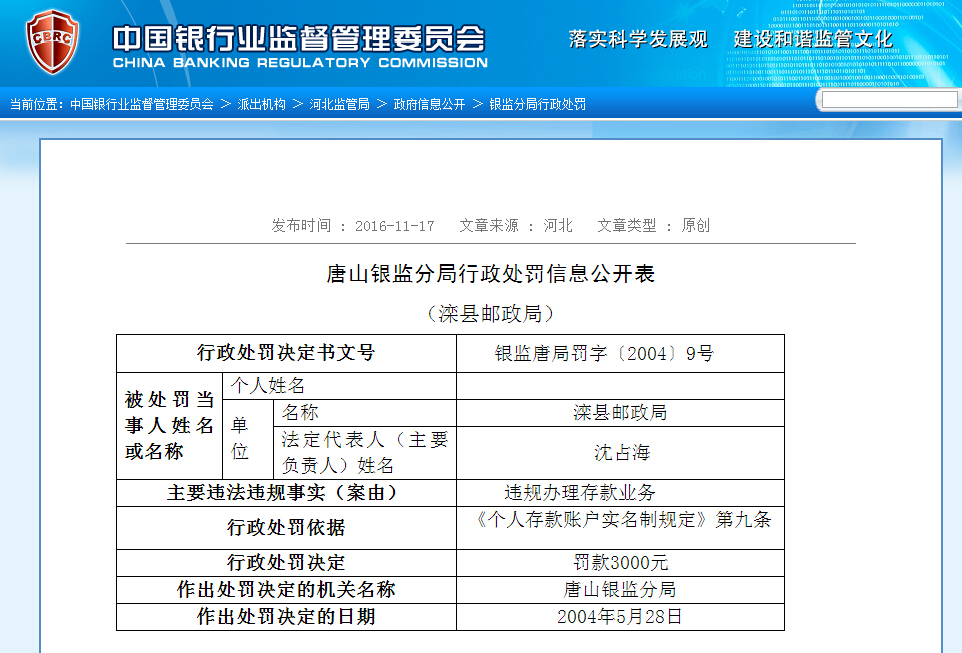Select the 唐山银监分局 cell
The image size is (962, 653).
pyautogui.click(x=620, y=590)
